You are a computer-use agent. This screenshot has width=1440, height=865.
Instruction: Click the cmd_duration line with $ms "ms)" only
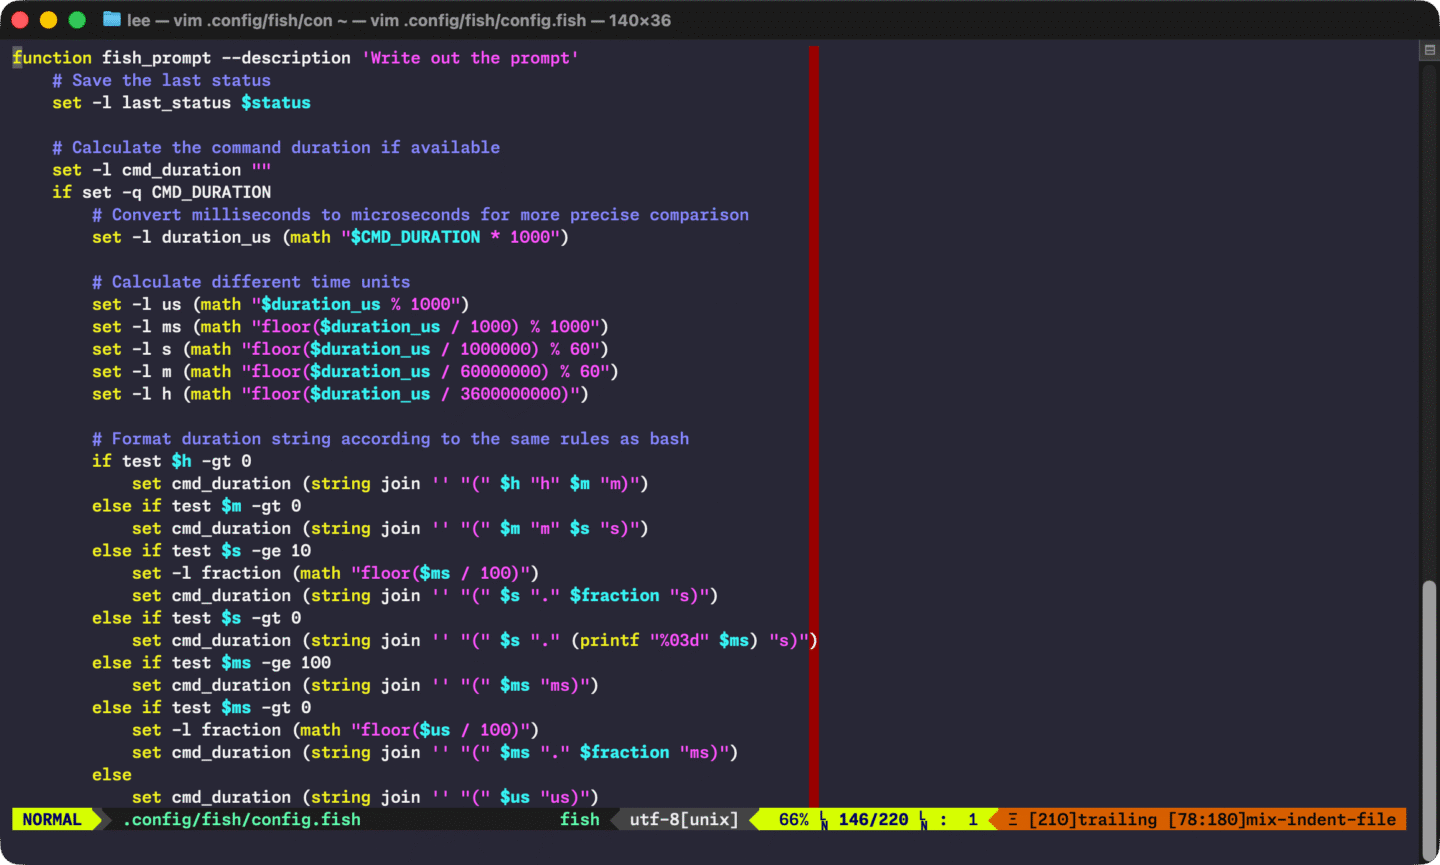click(x=365, y=686)
